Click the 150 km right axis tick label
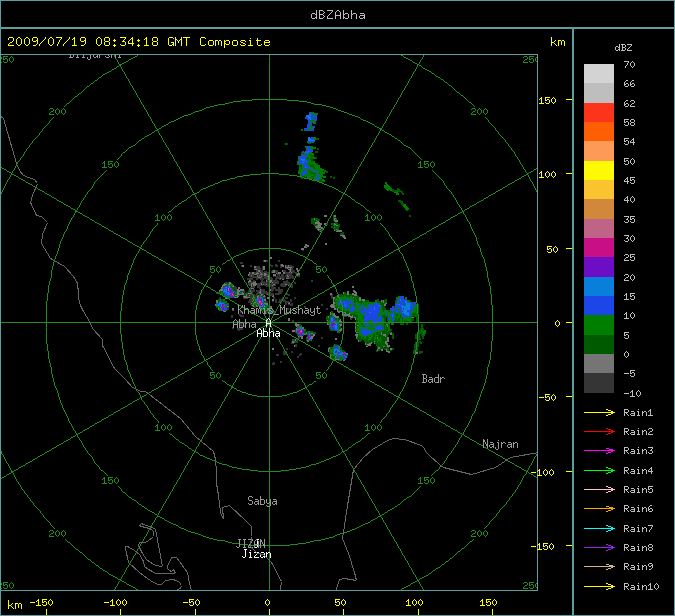 [548, 100]
